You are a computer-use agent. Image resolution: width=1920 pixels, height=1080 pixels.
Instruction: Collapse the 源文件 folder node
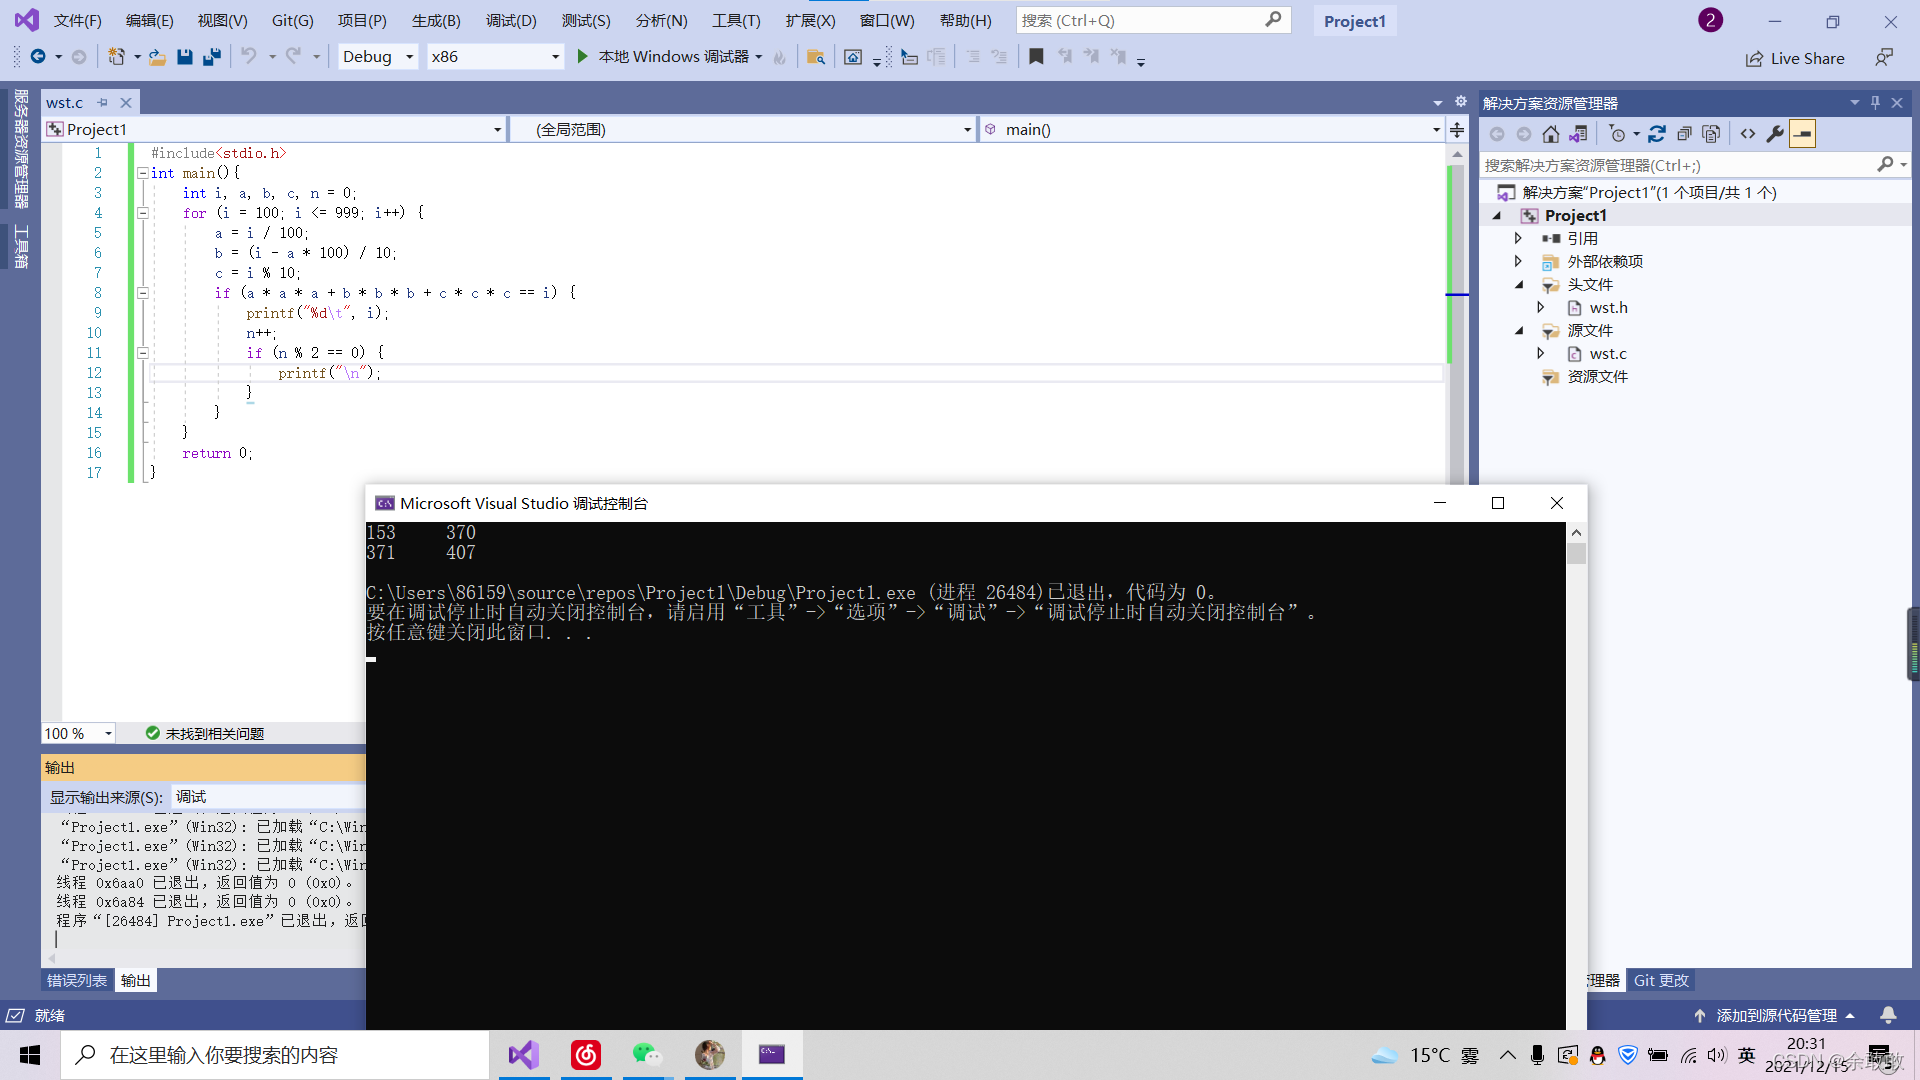point(1518,331)
